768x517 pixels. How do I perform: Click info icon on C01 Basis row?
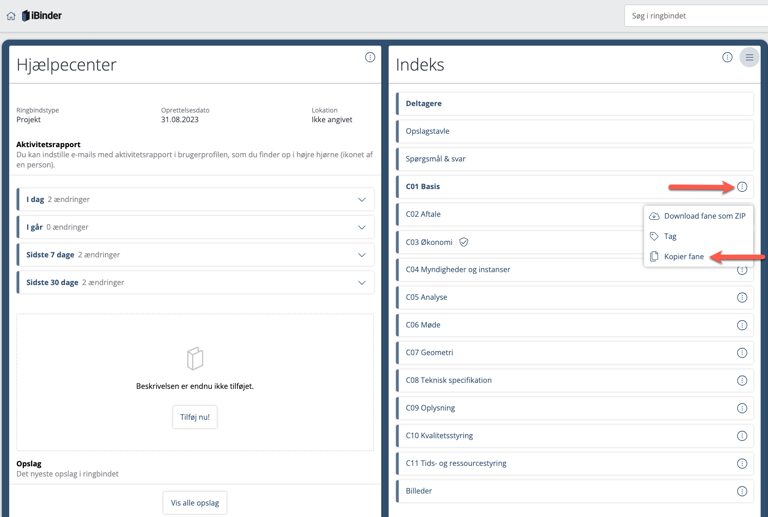pos(742,187)
